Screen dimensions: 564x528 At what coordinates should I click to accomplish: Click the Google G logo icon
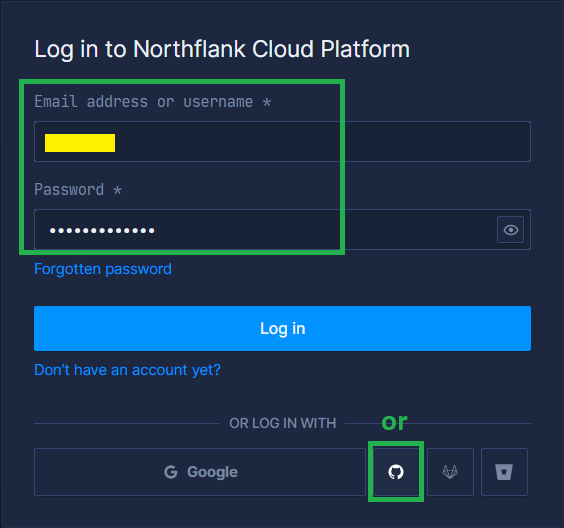pyautogui.click(x=171, y=472)
